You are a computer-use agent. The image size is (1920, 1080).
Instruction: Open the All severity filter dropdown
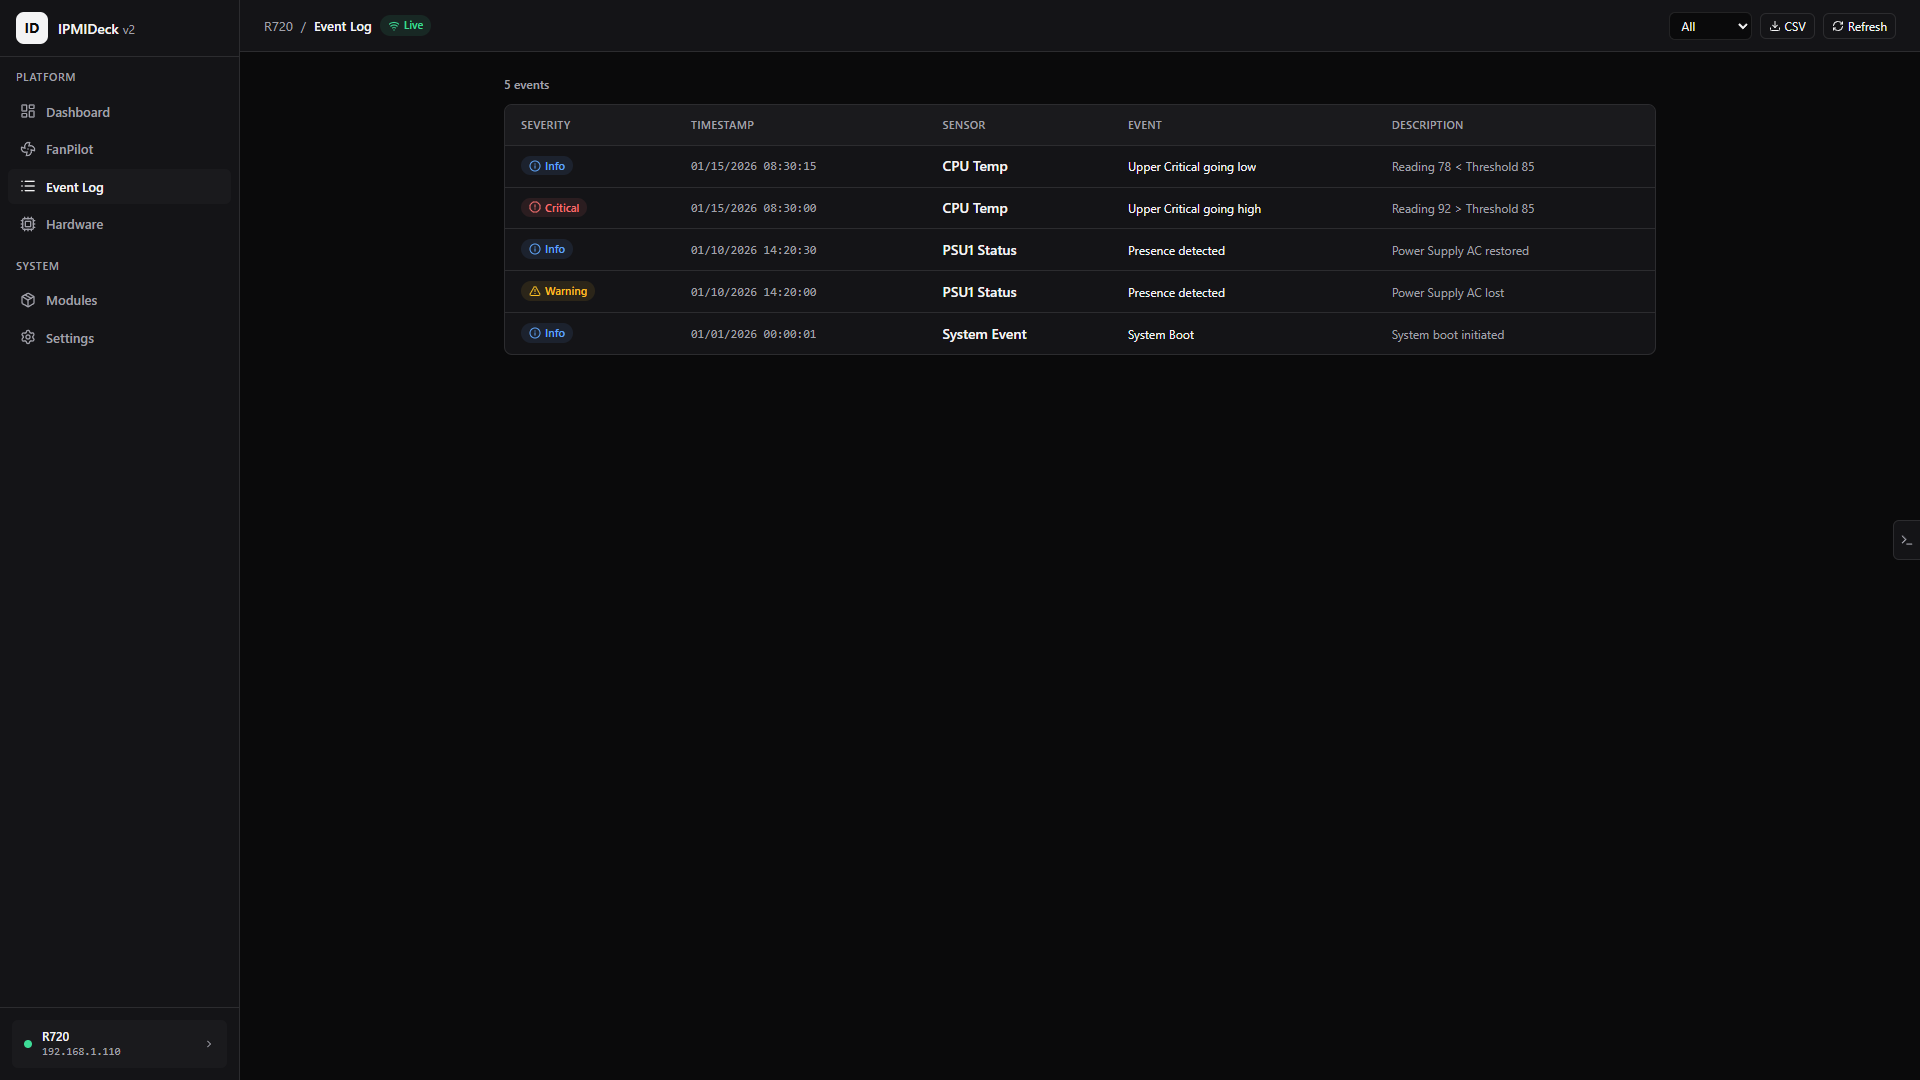1710,27
